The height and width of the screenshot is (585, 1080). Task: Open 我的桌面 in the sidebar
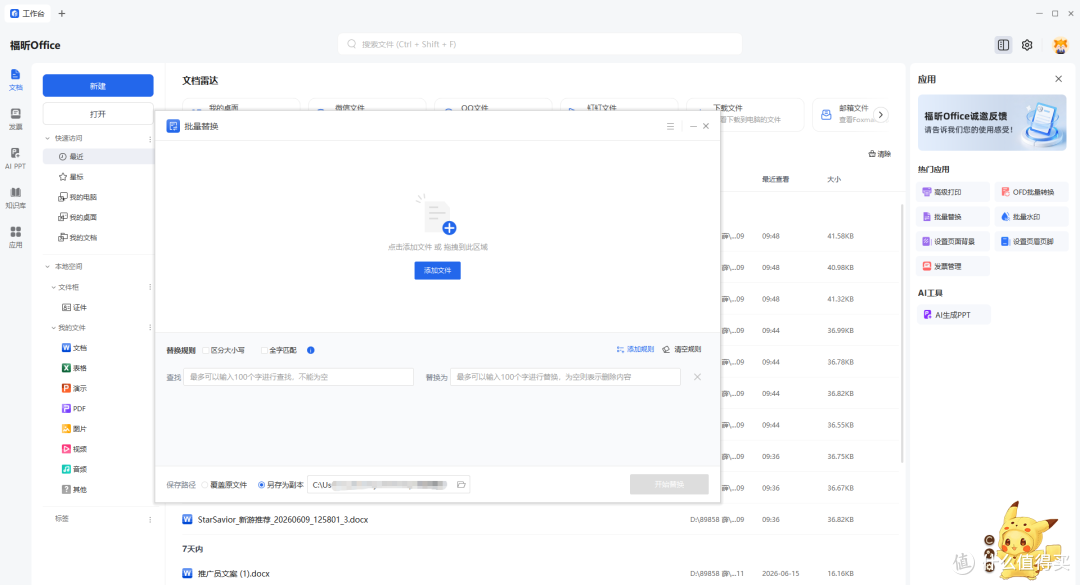[x=78, y=217]
